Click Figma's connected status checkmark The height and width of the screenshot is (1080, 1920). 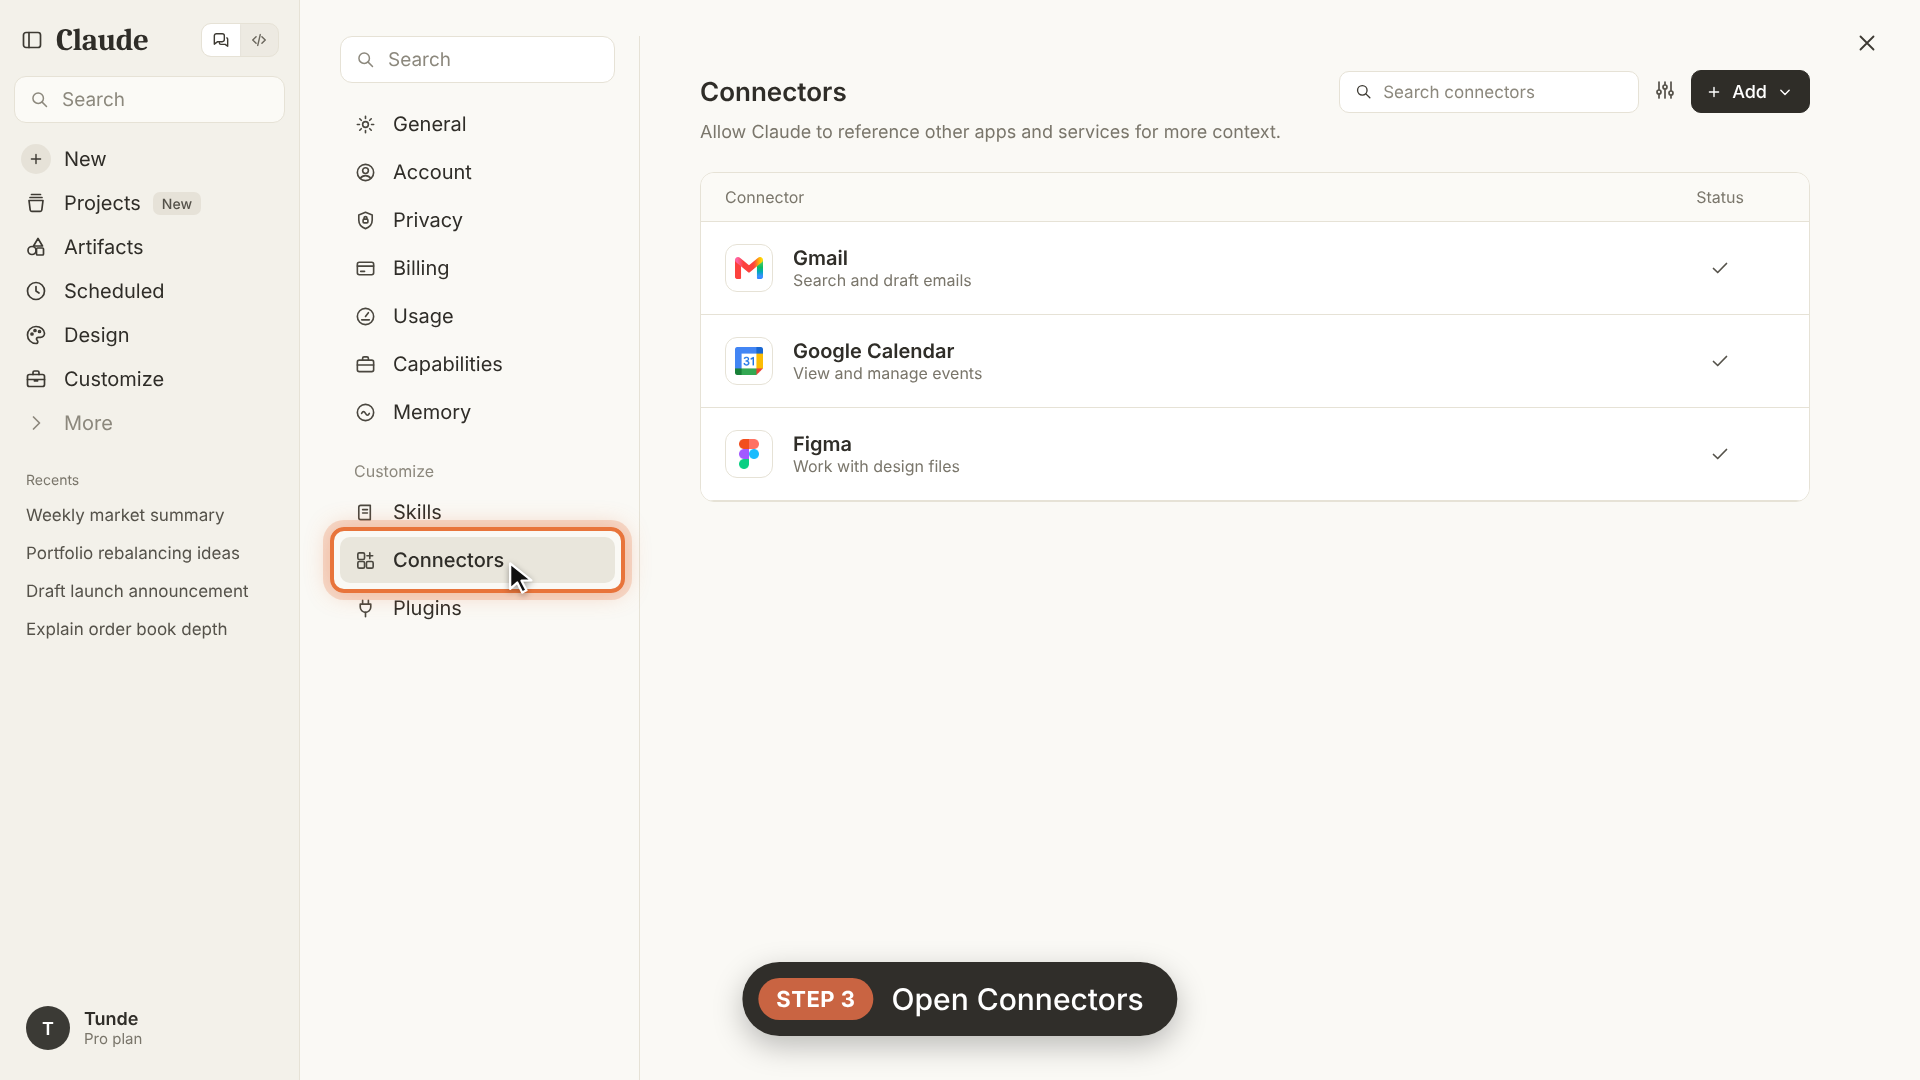point(1720,454)
